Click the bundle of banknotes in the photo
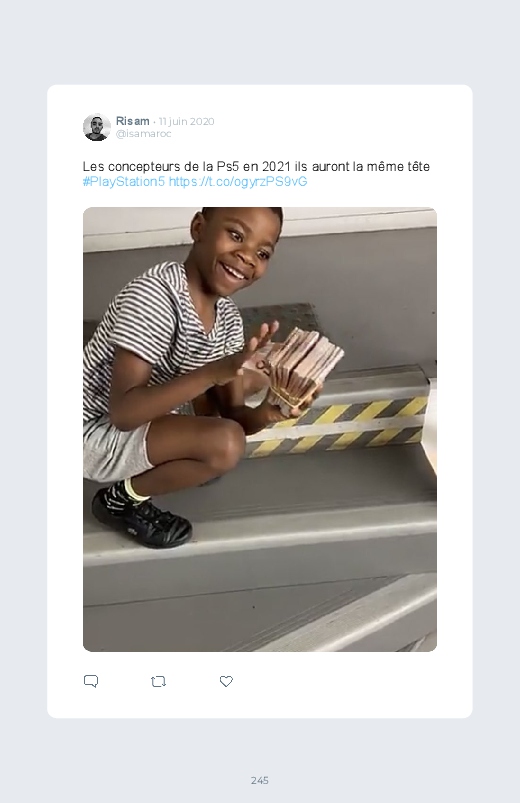 pos(302,370)
